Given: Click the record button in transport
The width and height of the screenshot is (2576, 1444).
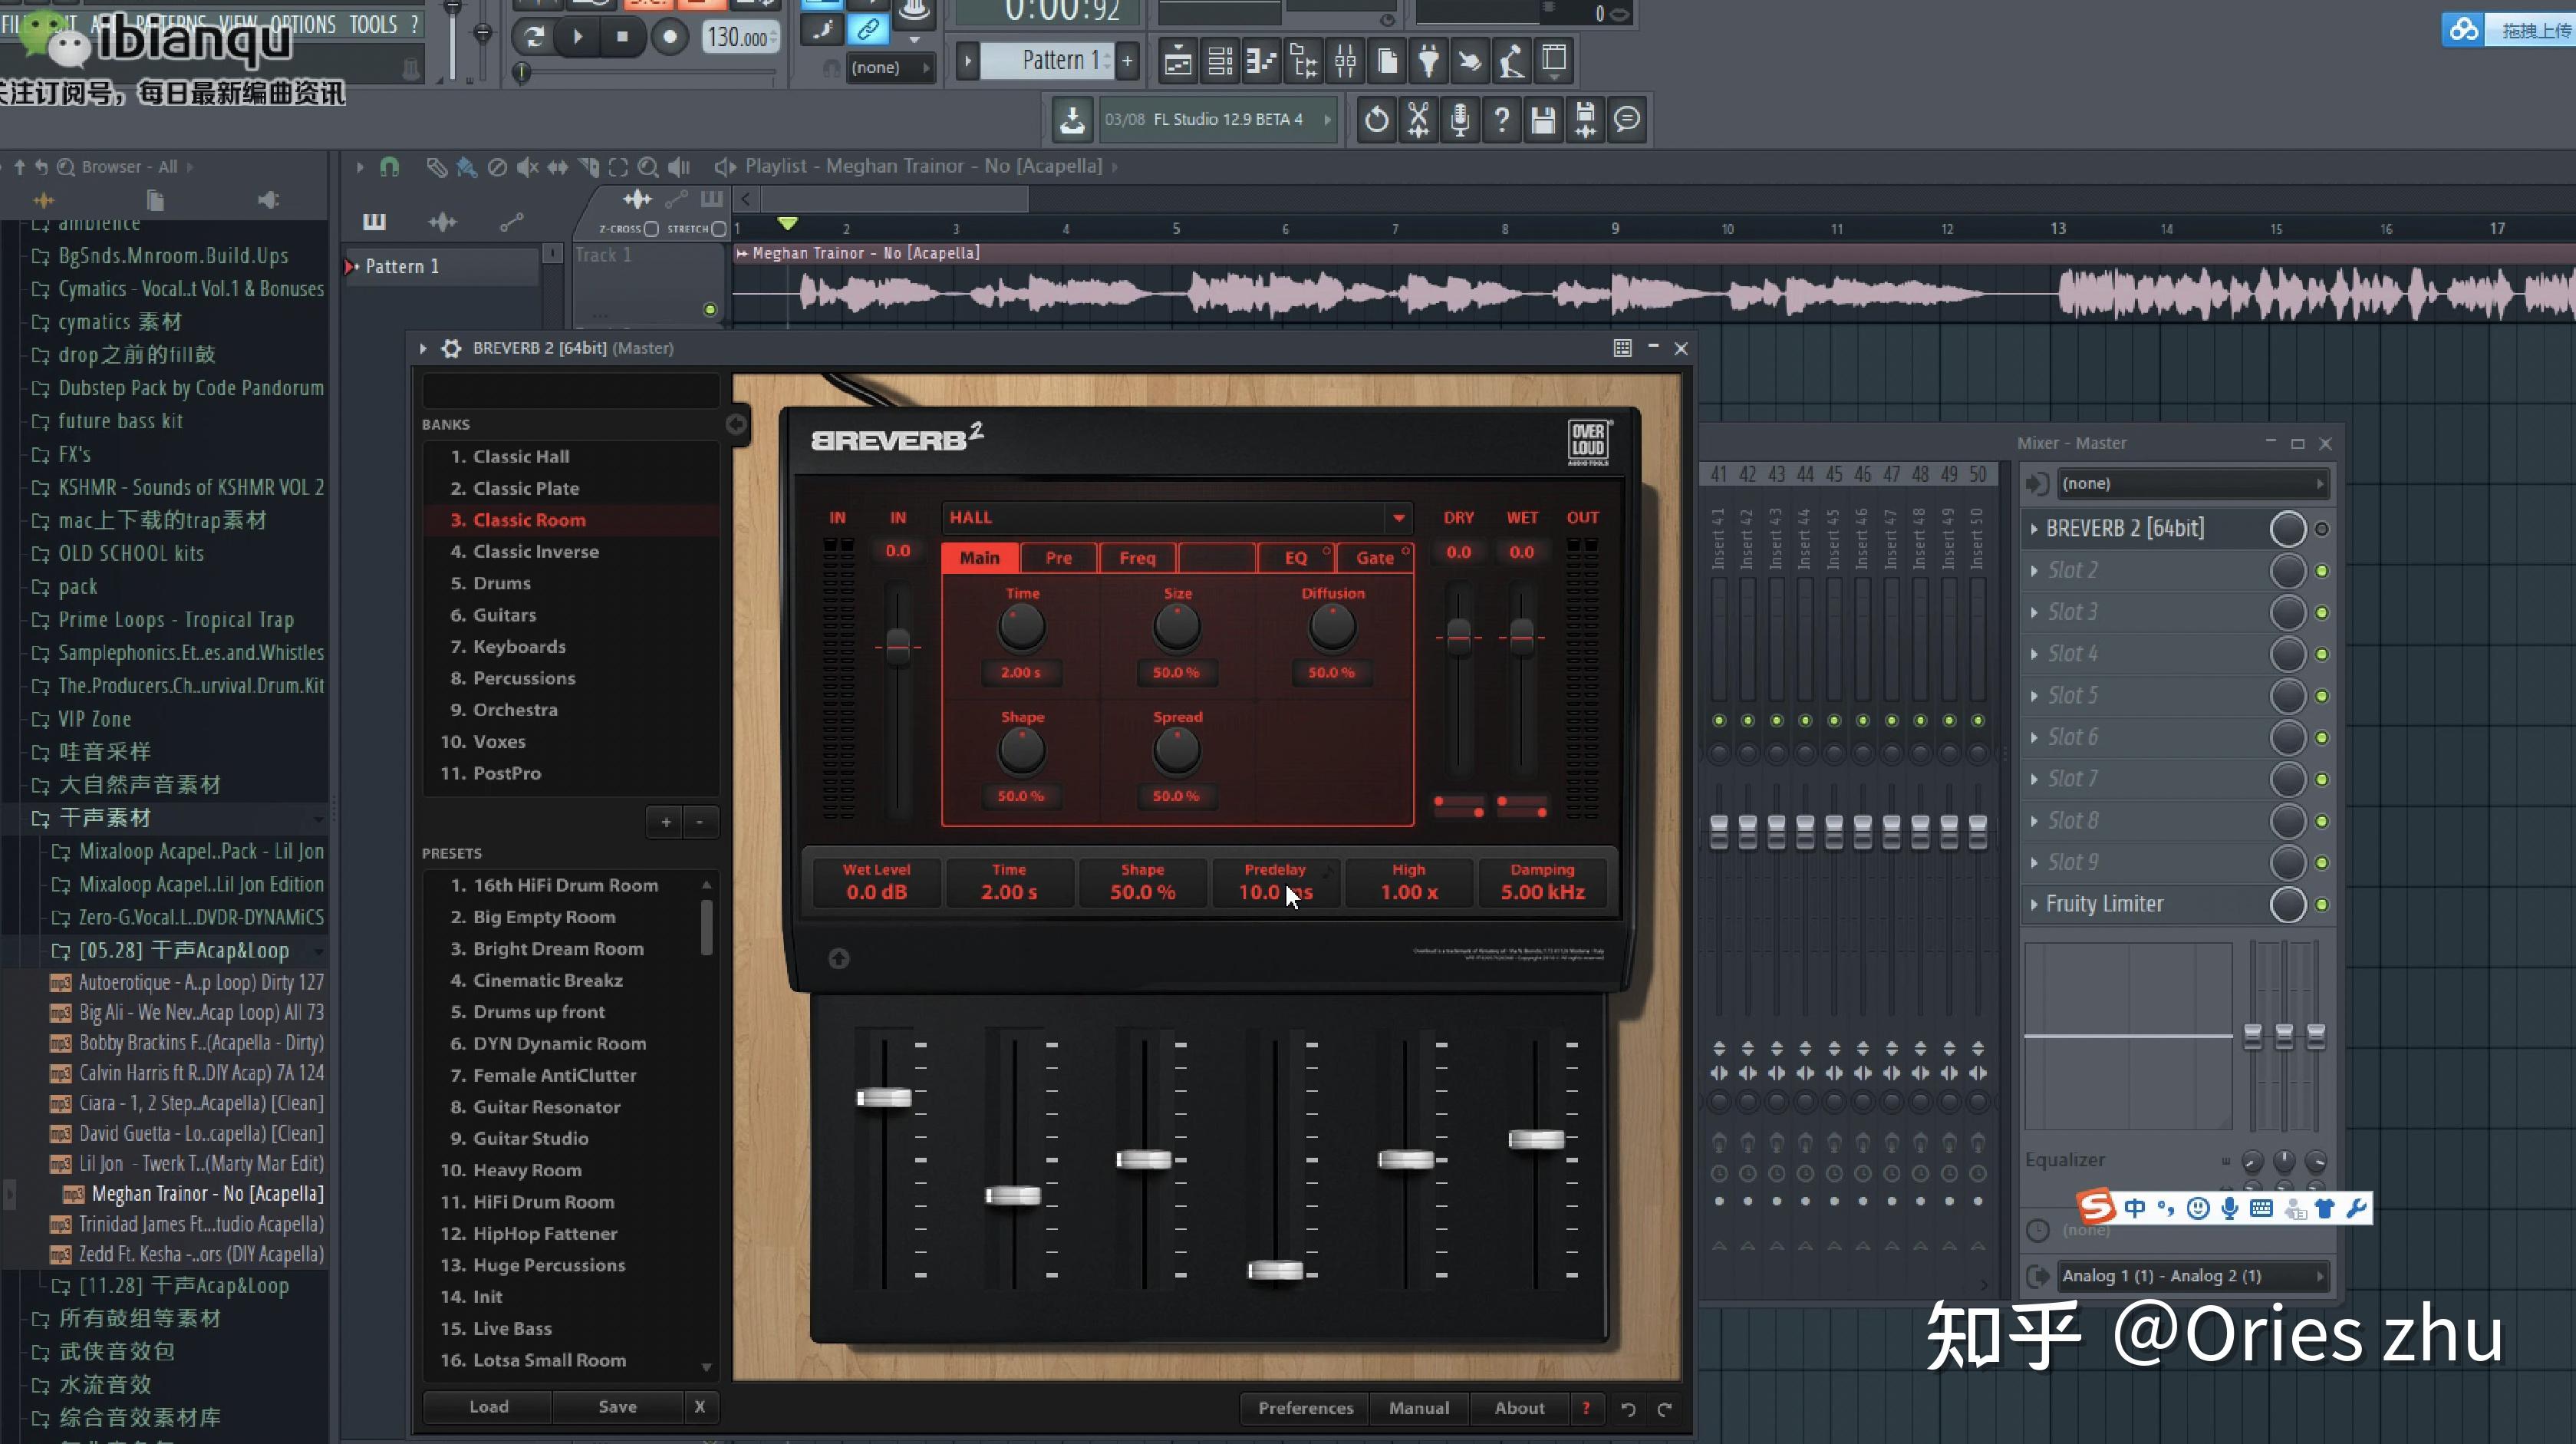Looking at the screenshot, I should (x=670, y=38).
